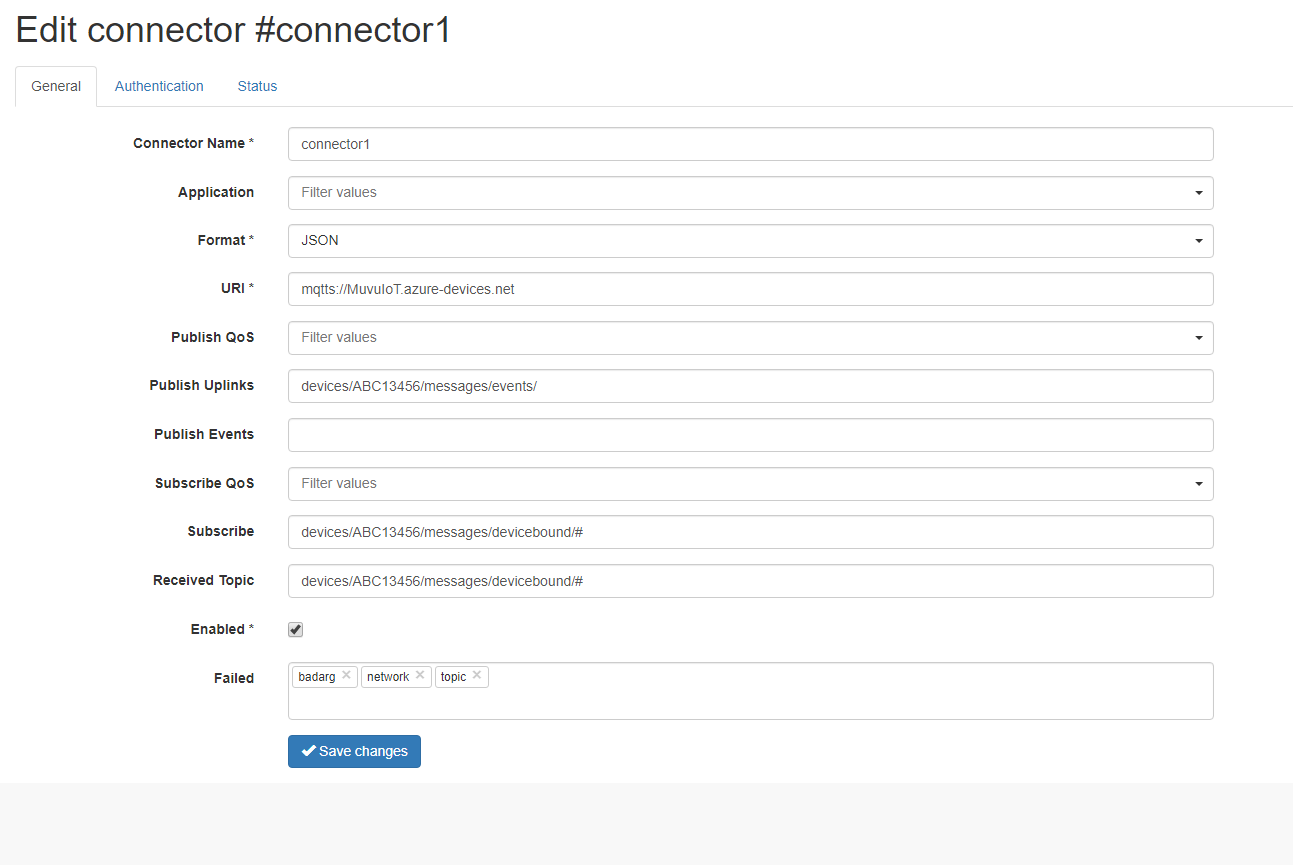The width and height of the screenshot is (1293, 865).
Task: Switch to the Status tab
Action: point(257,86)
